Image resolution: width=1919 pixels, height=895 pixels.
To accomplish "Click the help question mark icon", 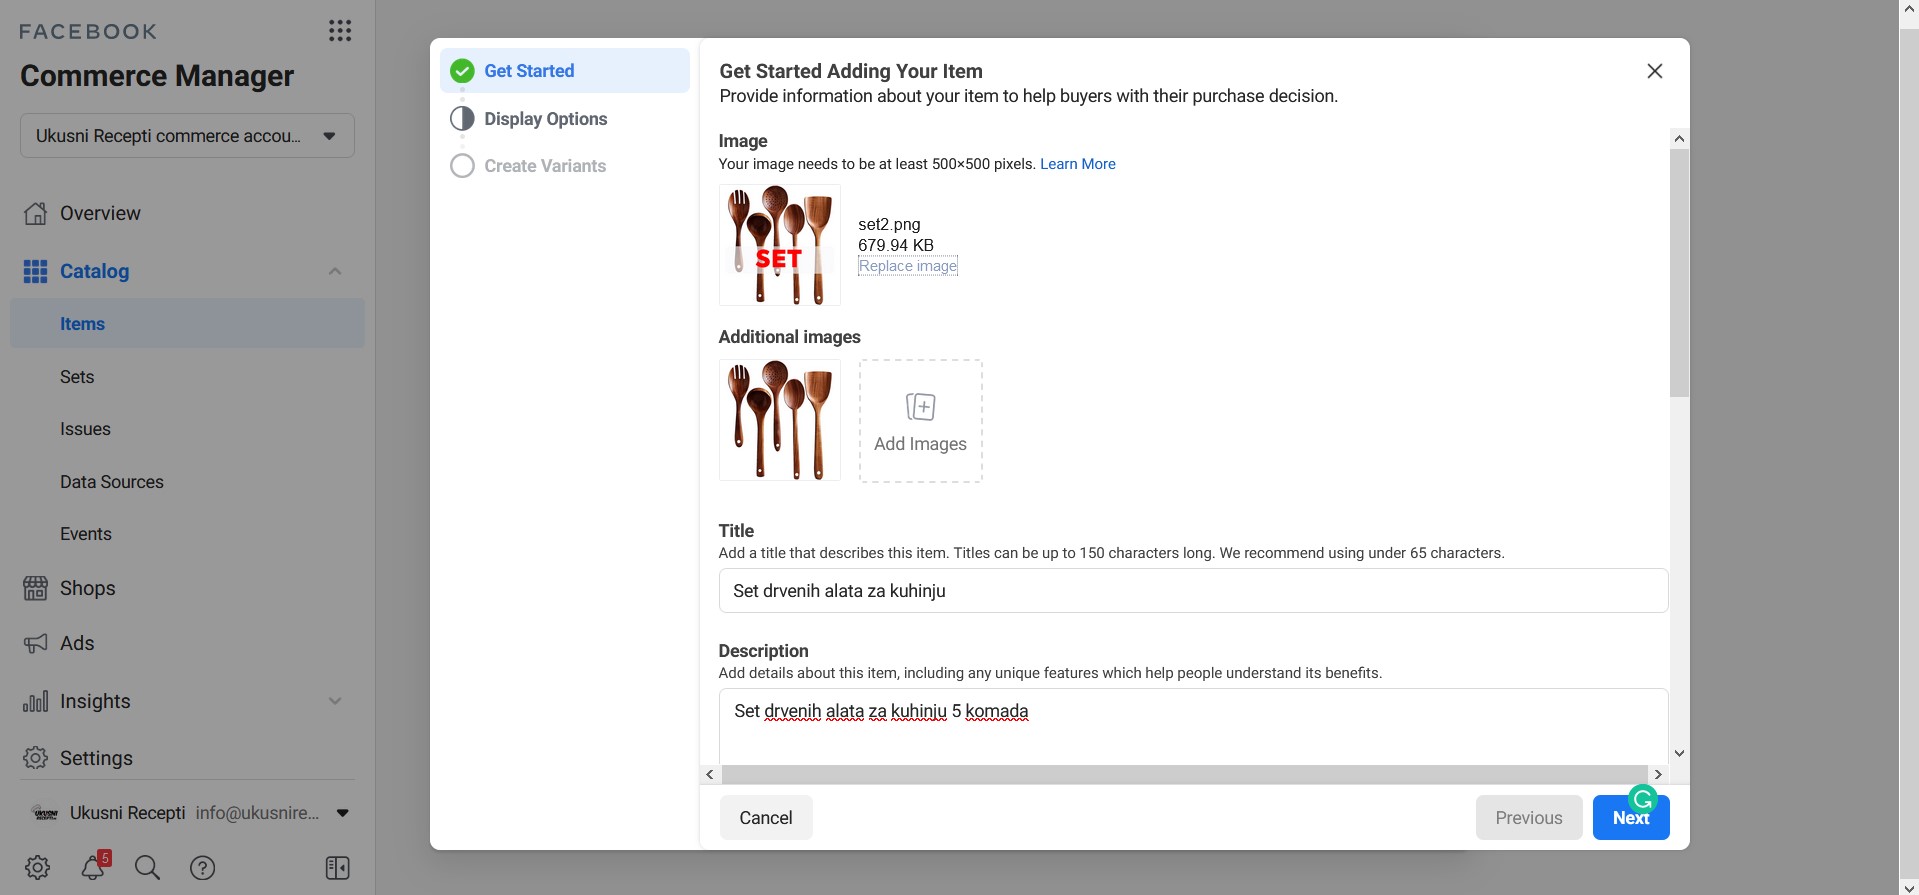I will (203, 867).
